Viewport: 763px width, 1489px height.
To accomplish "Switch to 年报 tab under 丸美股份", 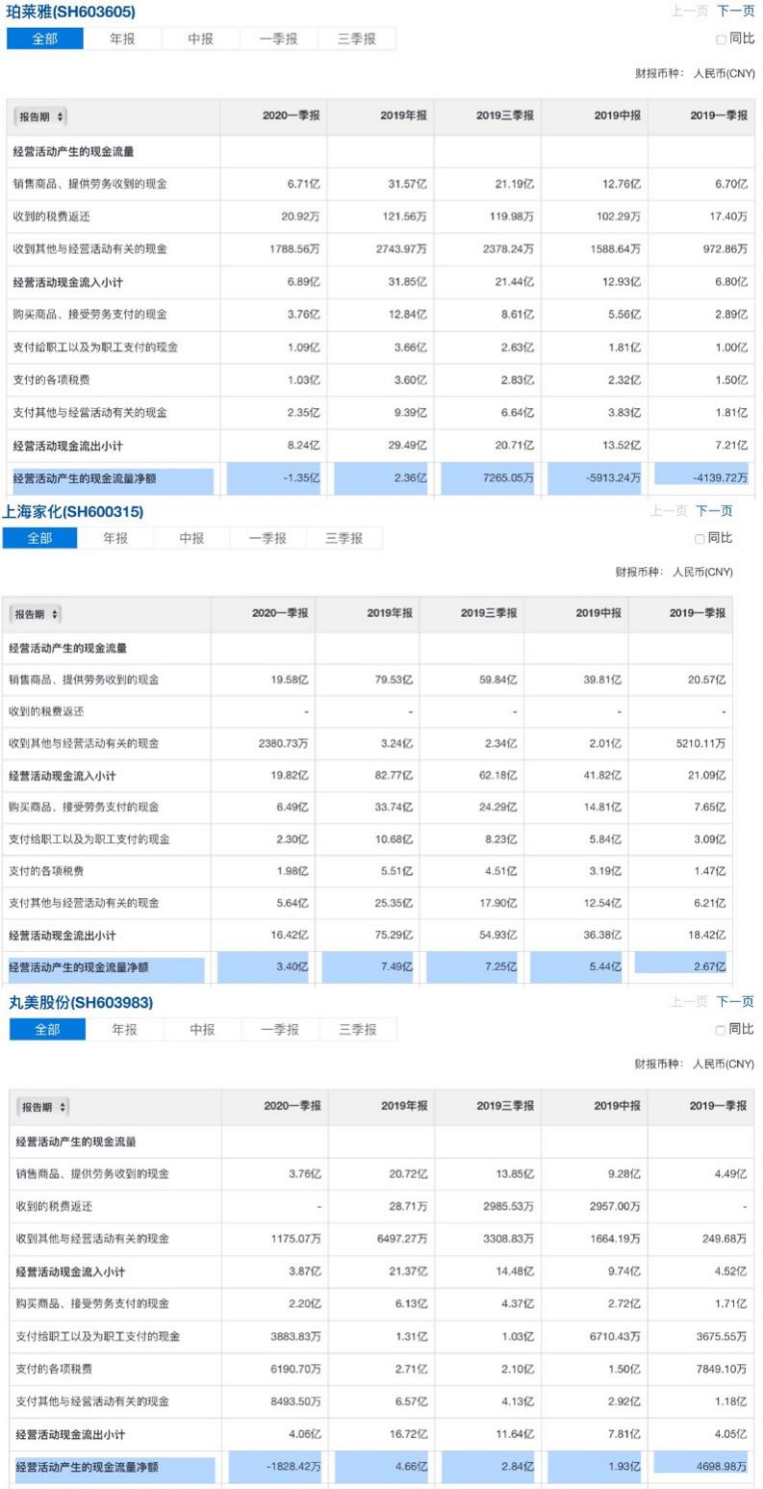I will click(x=124, y=1029).
